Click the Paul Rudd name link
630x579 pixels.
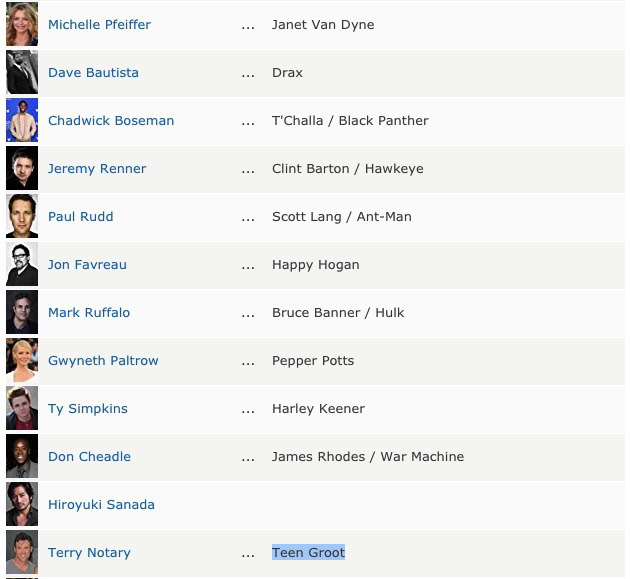point(81,216)
